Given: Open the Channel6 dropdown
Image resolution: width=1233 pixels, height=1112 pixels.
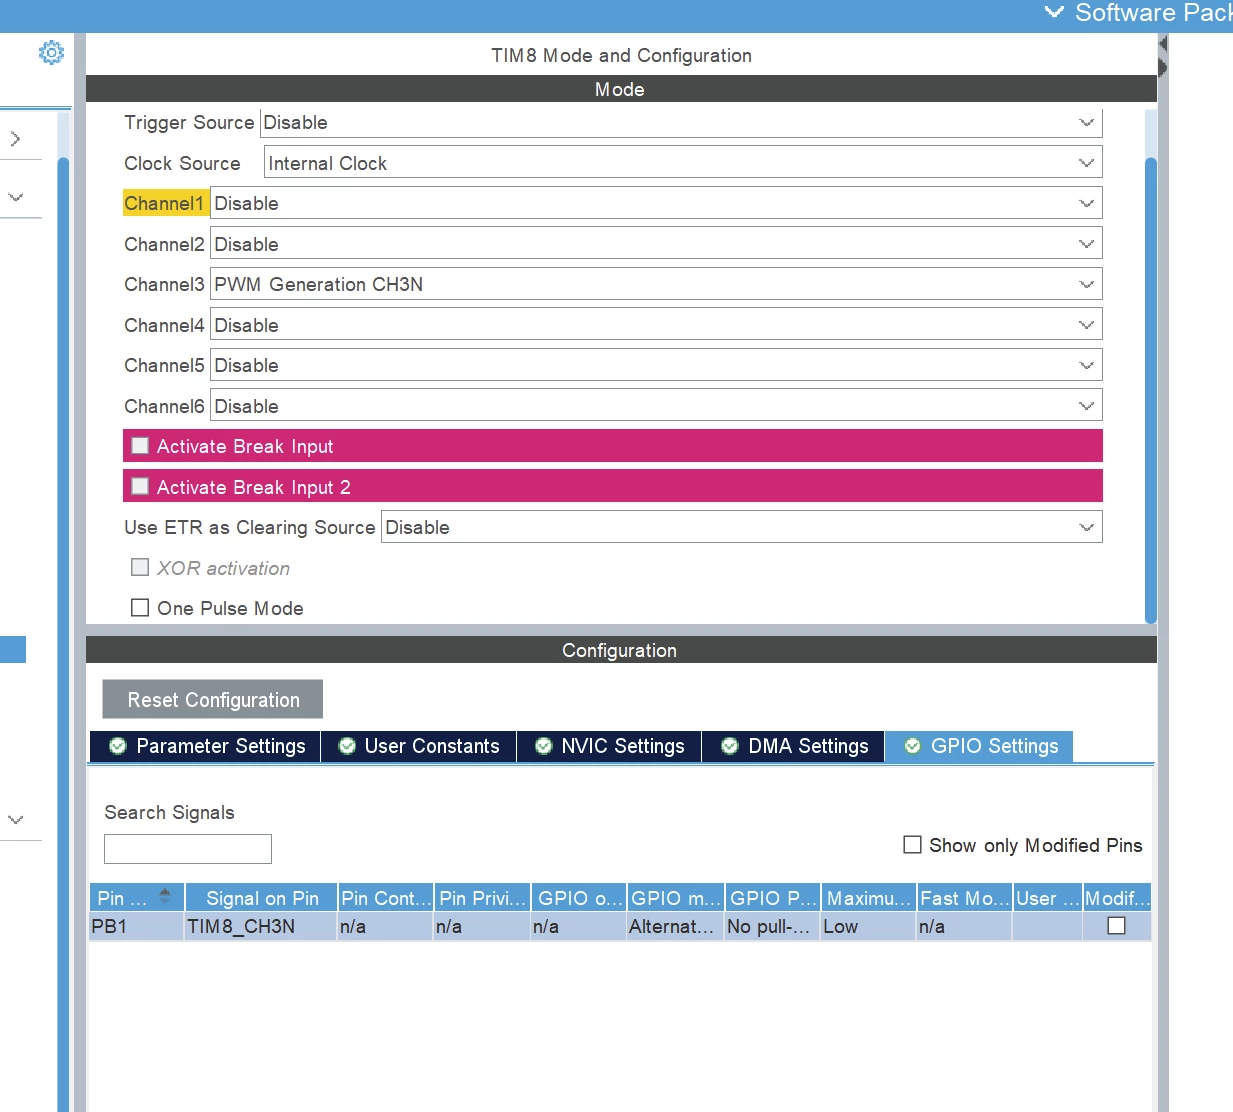Looking at the screenshot, I should tap(656, 406).
